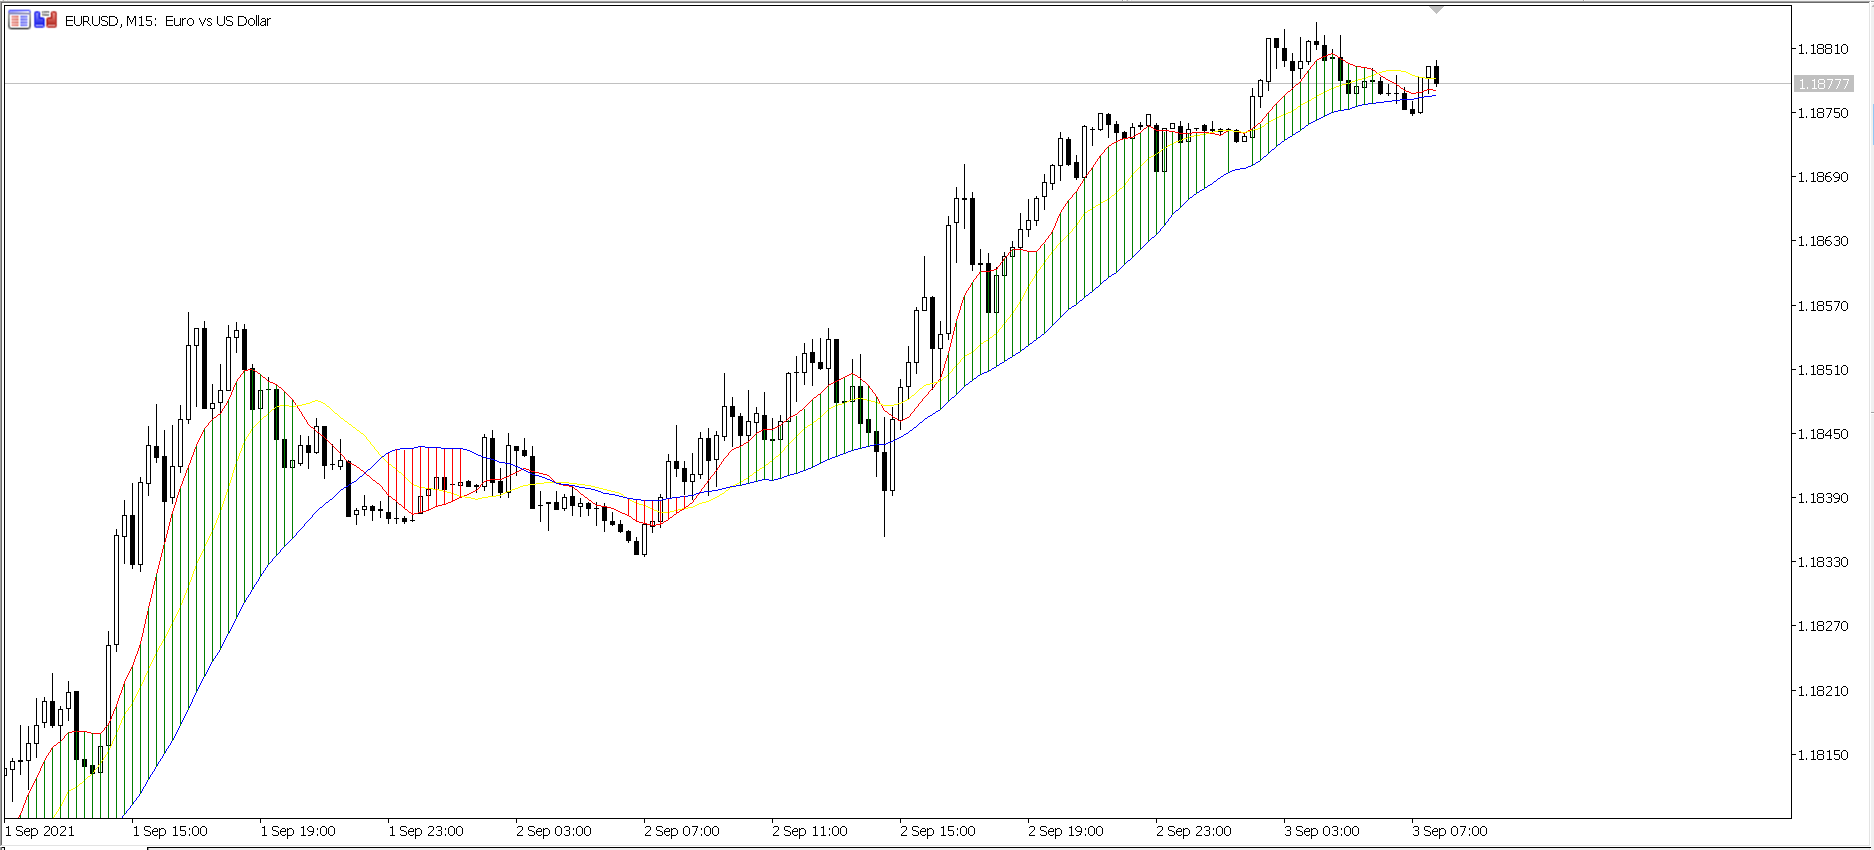Click the 3 Sep 07:00 time label
The height and width of the screenshot is (850, 1874).
point(1450,831)
